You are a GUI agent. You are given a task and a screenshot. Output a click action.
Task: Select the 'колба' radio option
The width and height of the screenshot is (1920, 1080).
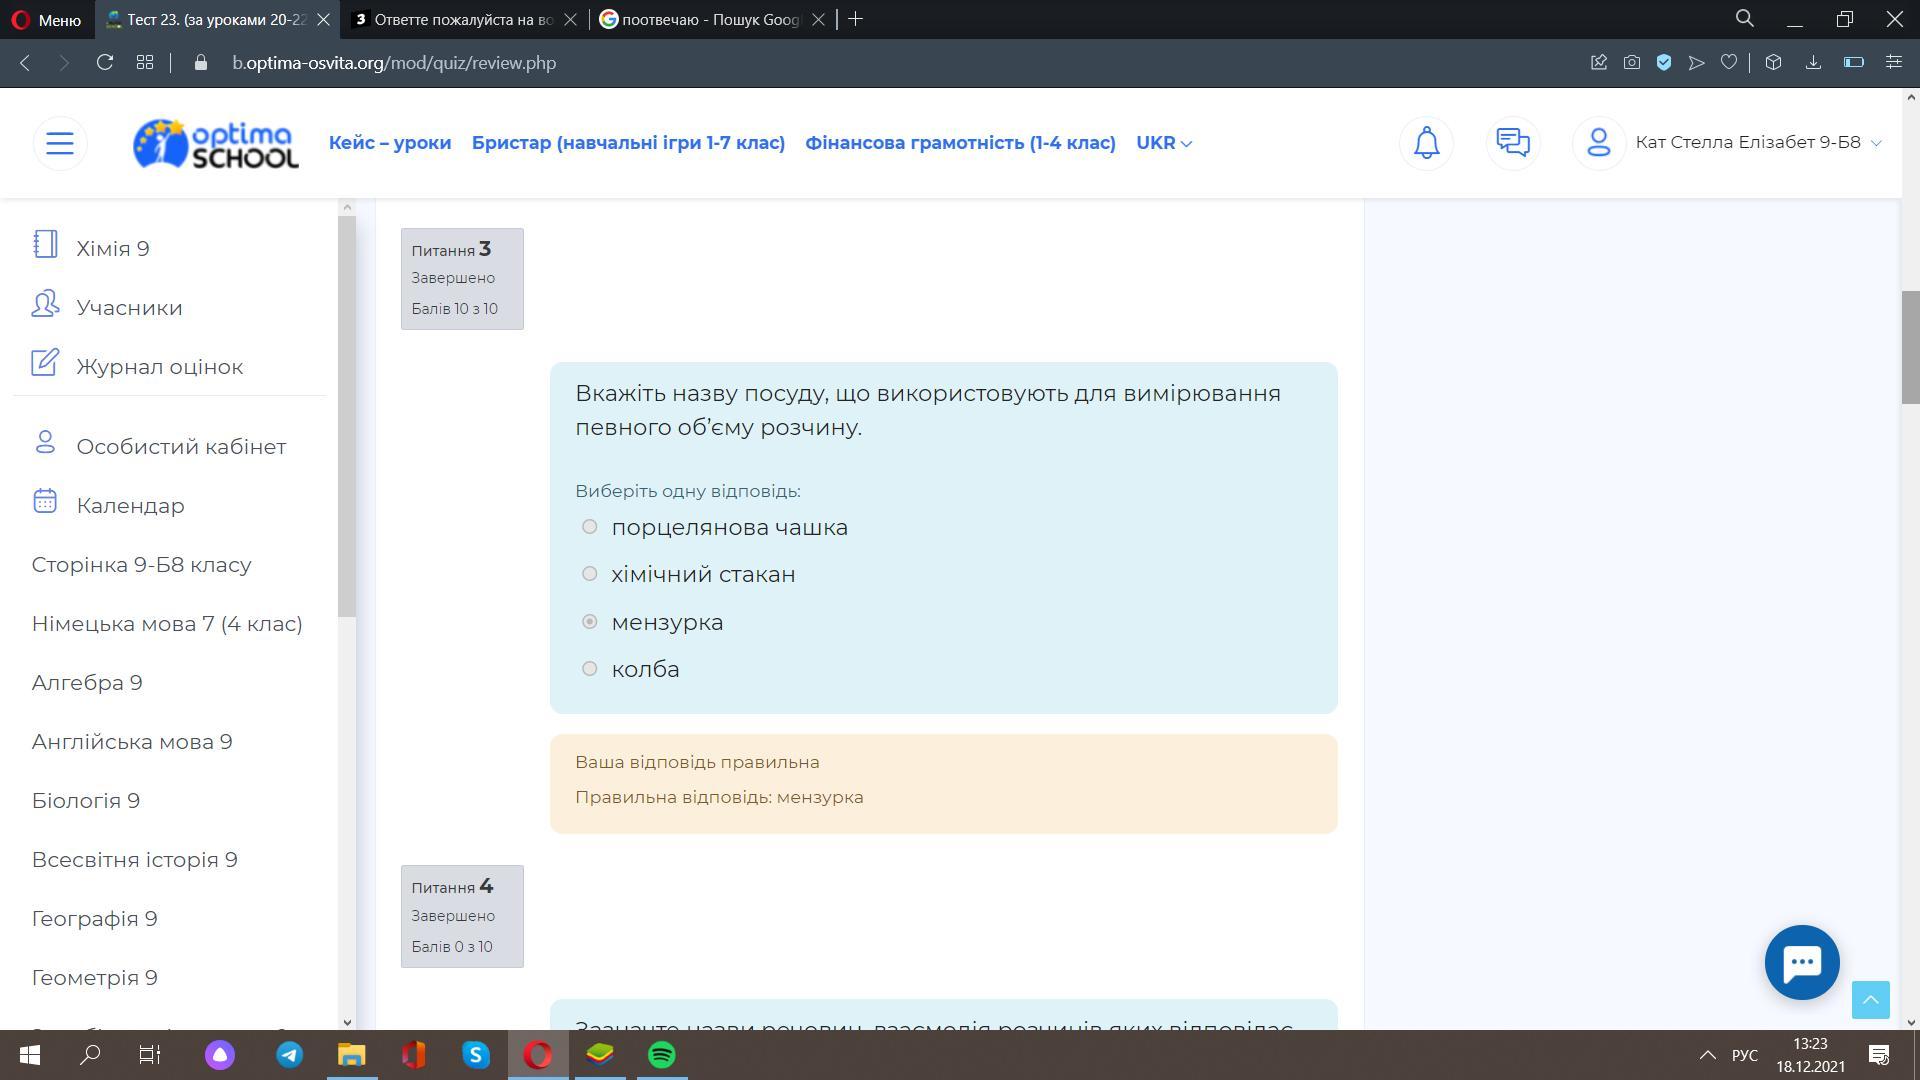590,669
